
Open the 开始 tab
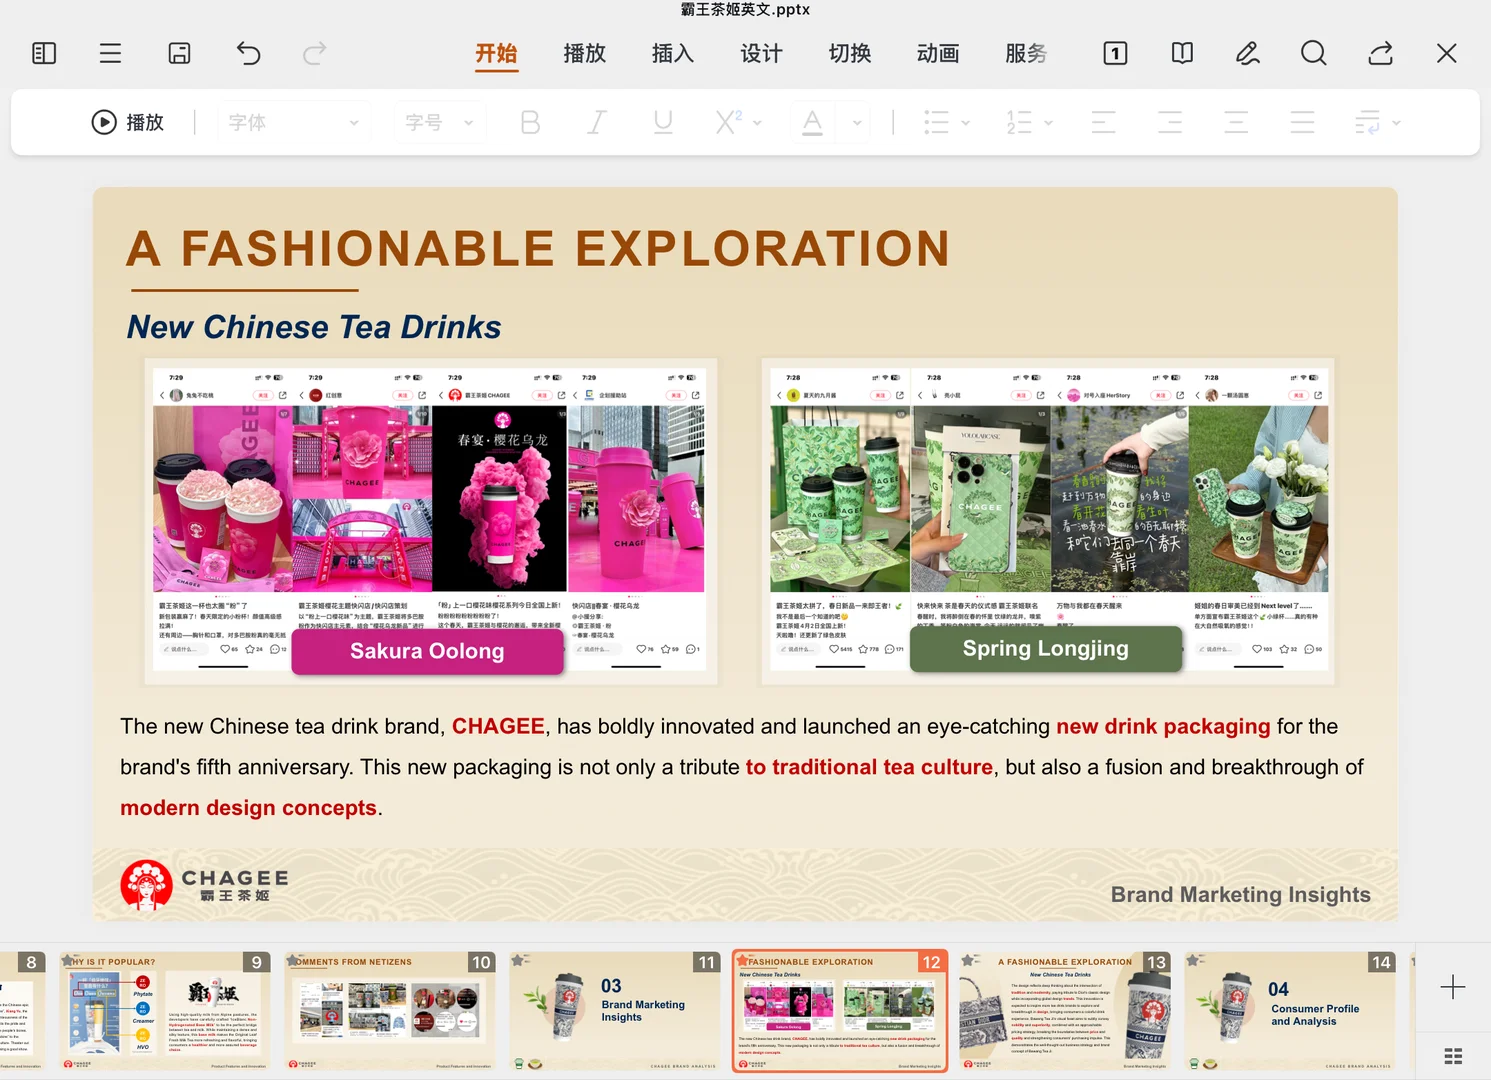point(496,53)
